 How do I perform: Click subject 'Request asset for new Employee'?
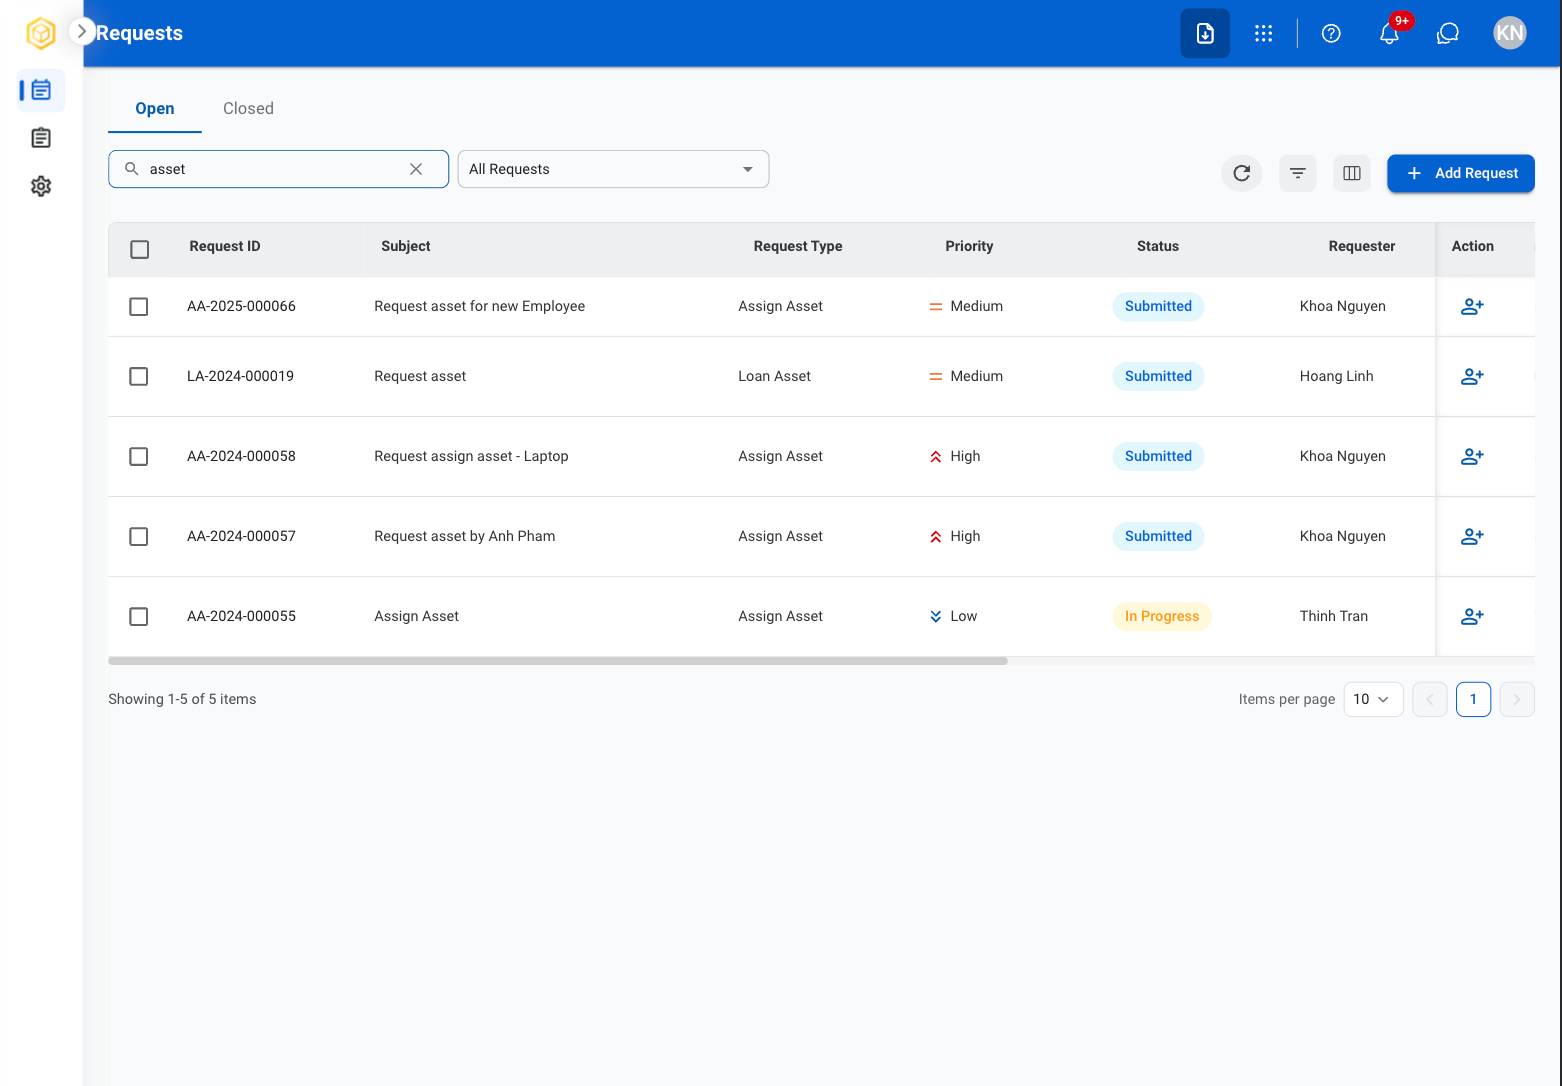[480, 306]
